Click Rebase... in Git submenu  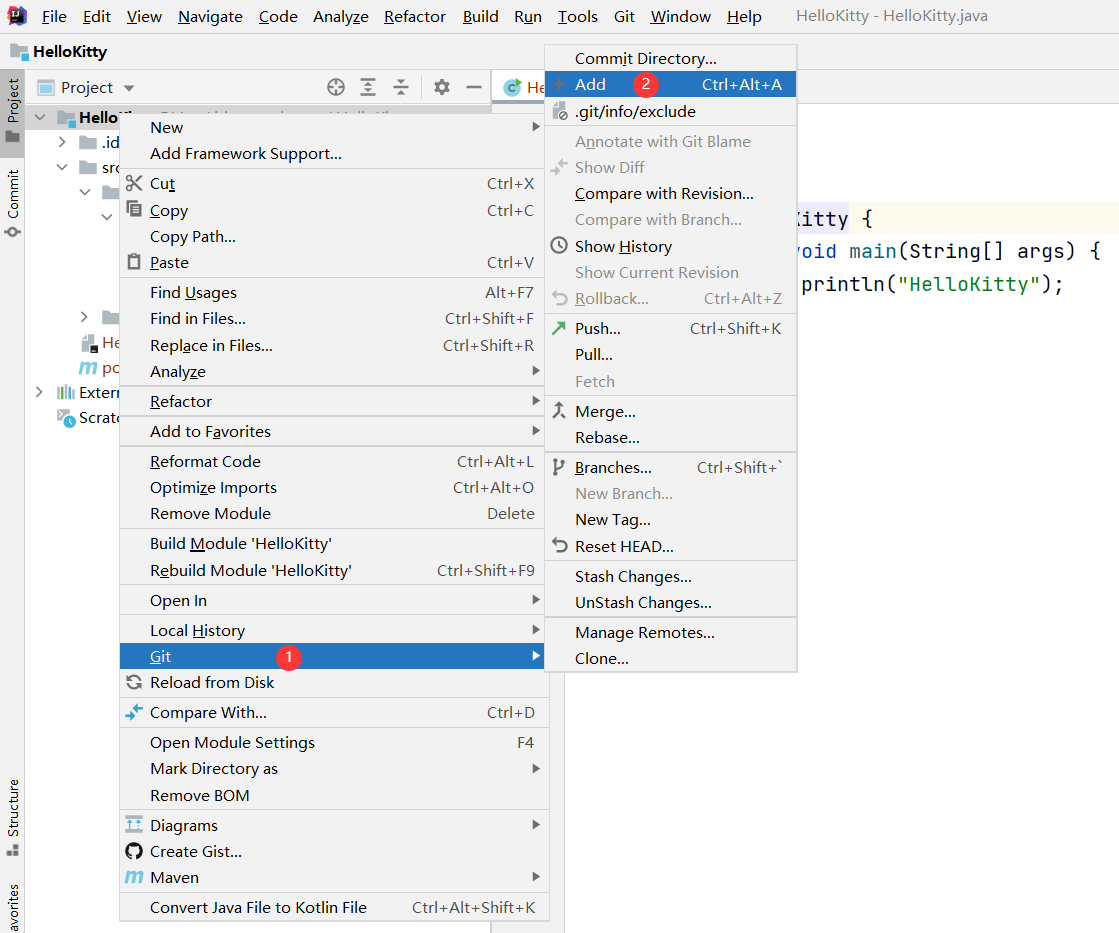pos(670,438)
